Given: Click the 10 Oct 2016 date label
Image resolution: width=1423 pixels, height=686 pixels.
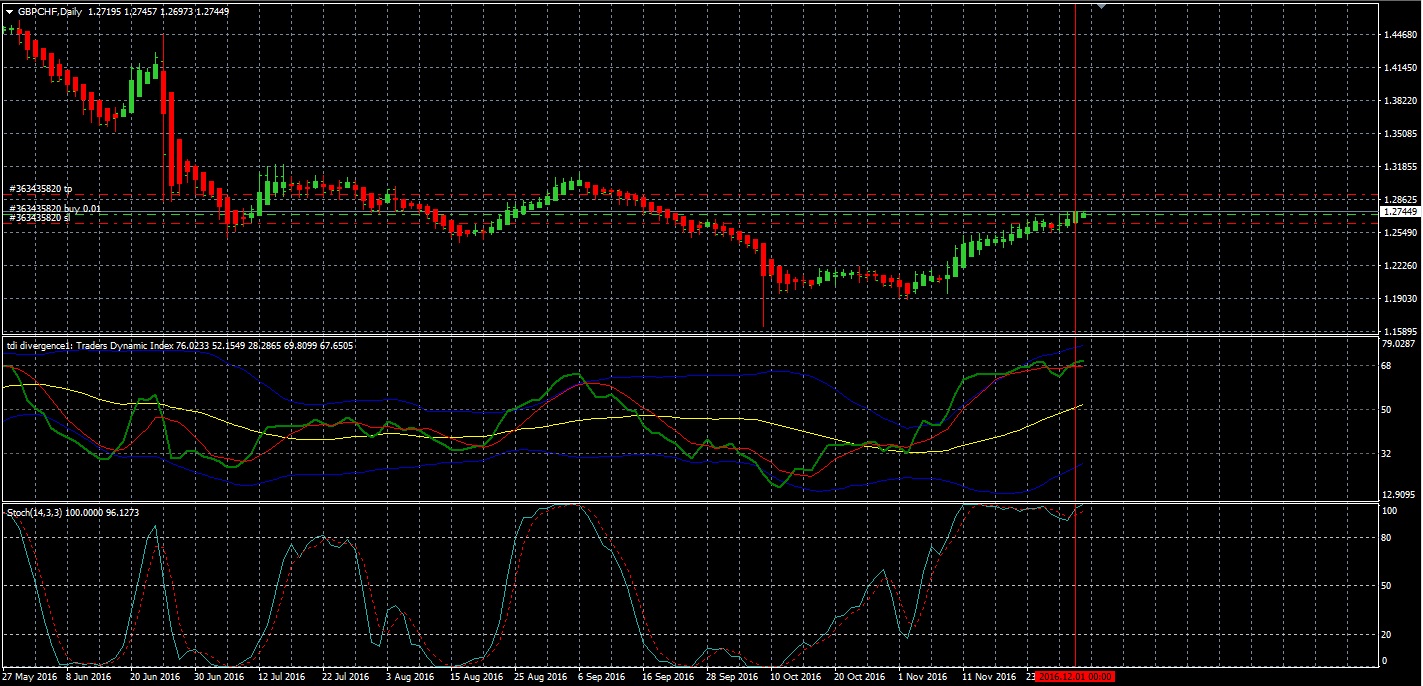Looking at the screenshot, I should (796, 677).
